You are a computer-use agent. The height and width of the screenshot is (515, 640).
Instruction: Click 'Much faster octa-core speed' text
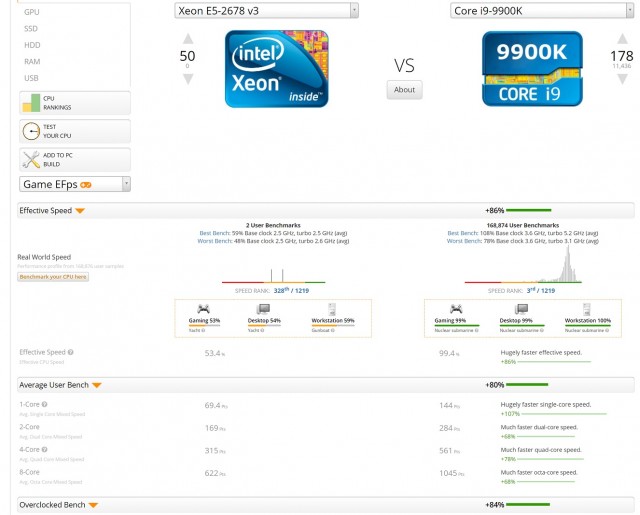pos(539,473)
